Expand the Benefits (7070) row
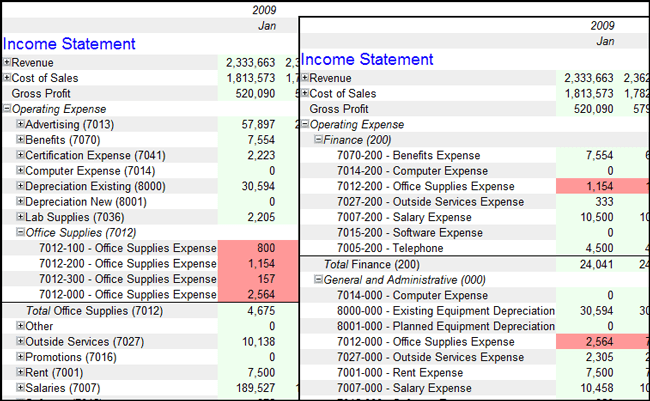 click(x=20, y=139)
